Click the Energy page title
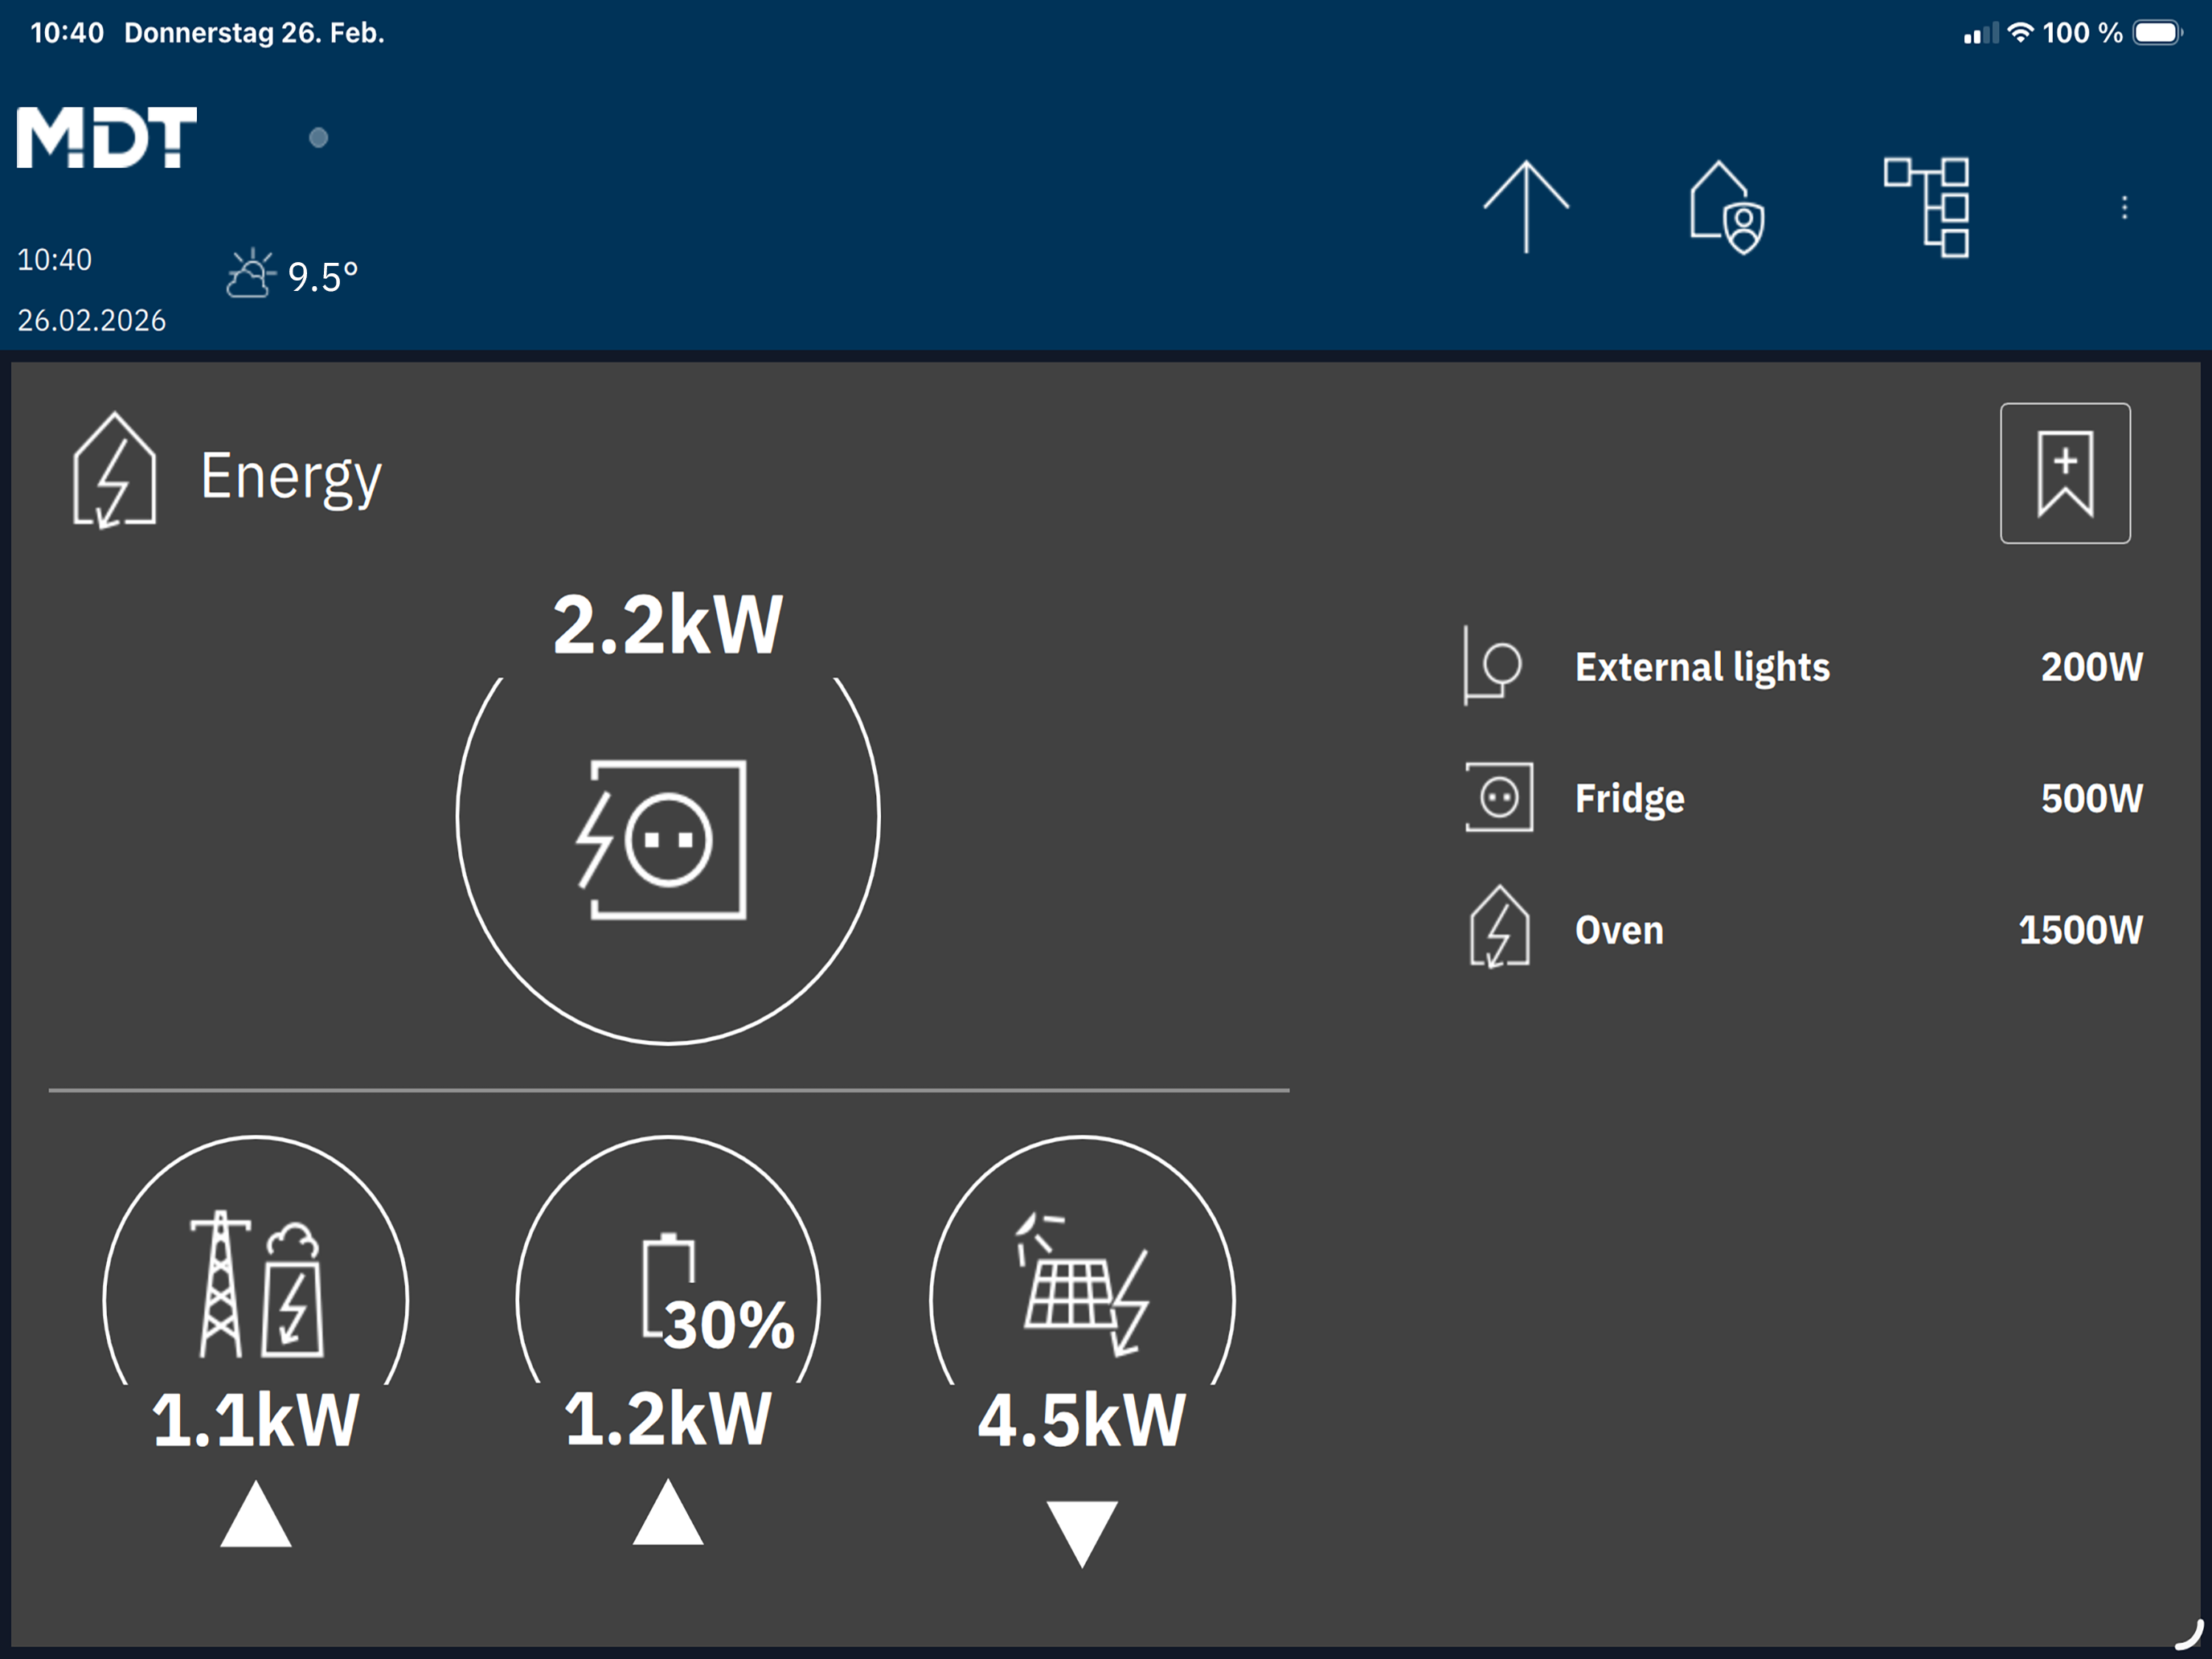 click(291, 477)
